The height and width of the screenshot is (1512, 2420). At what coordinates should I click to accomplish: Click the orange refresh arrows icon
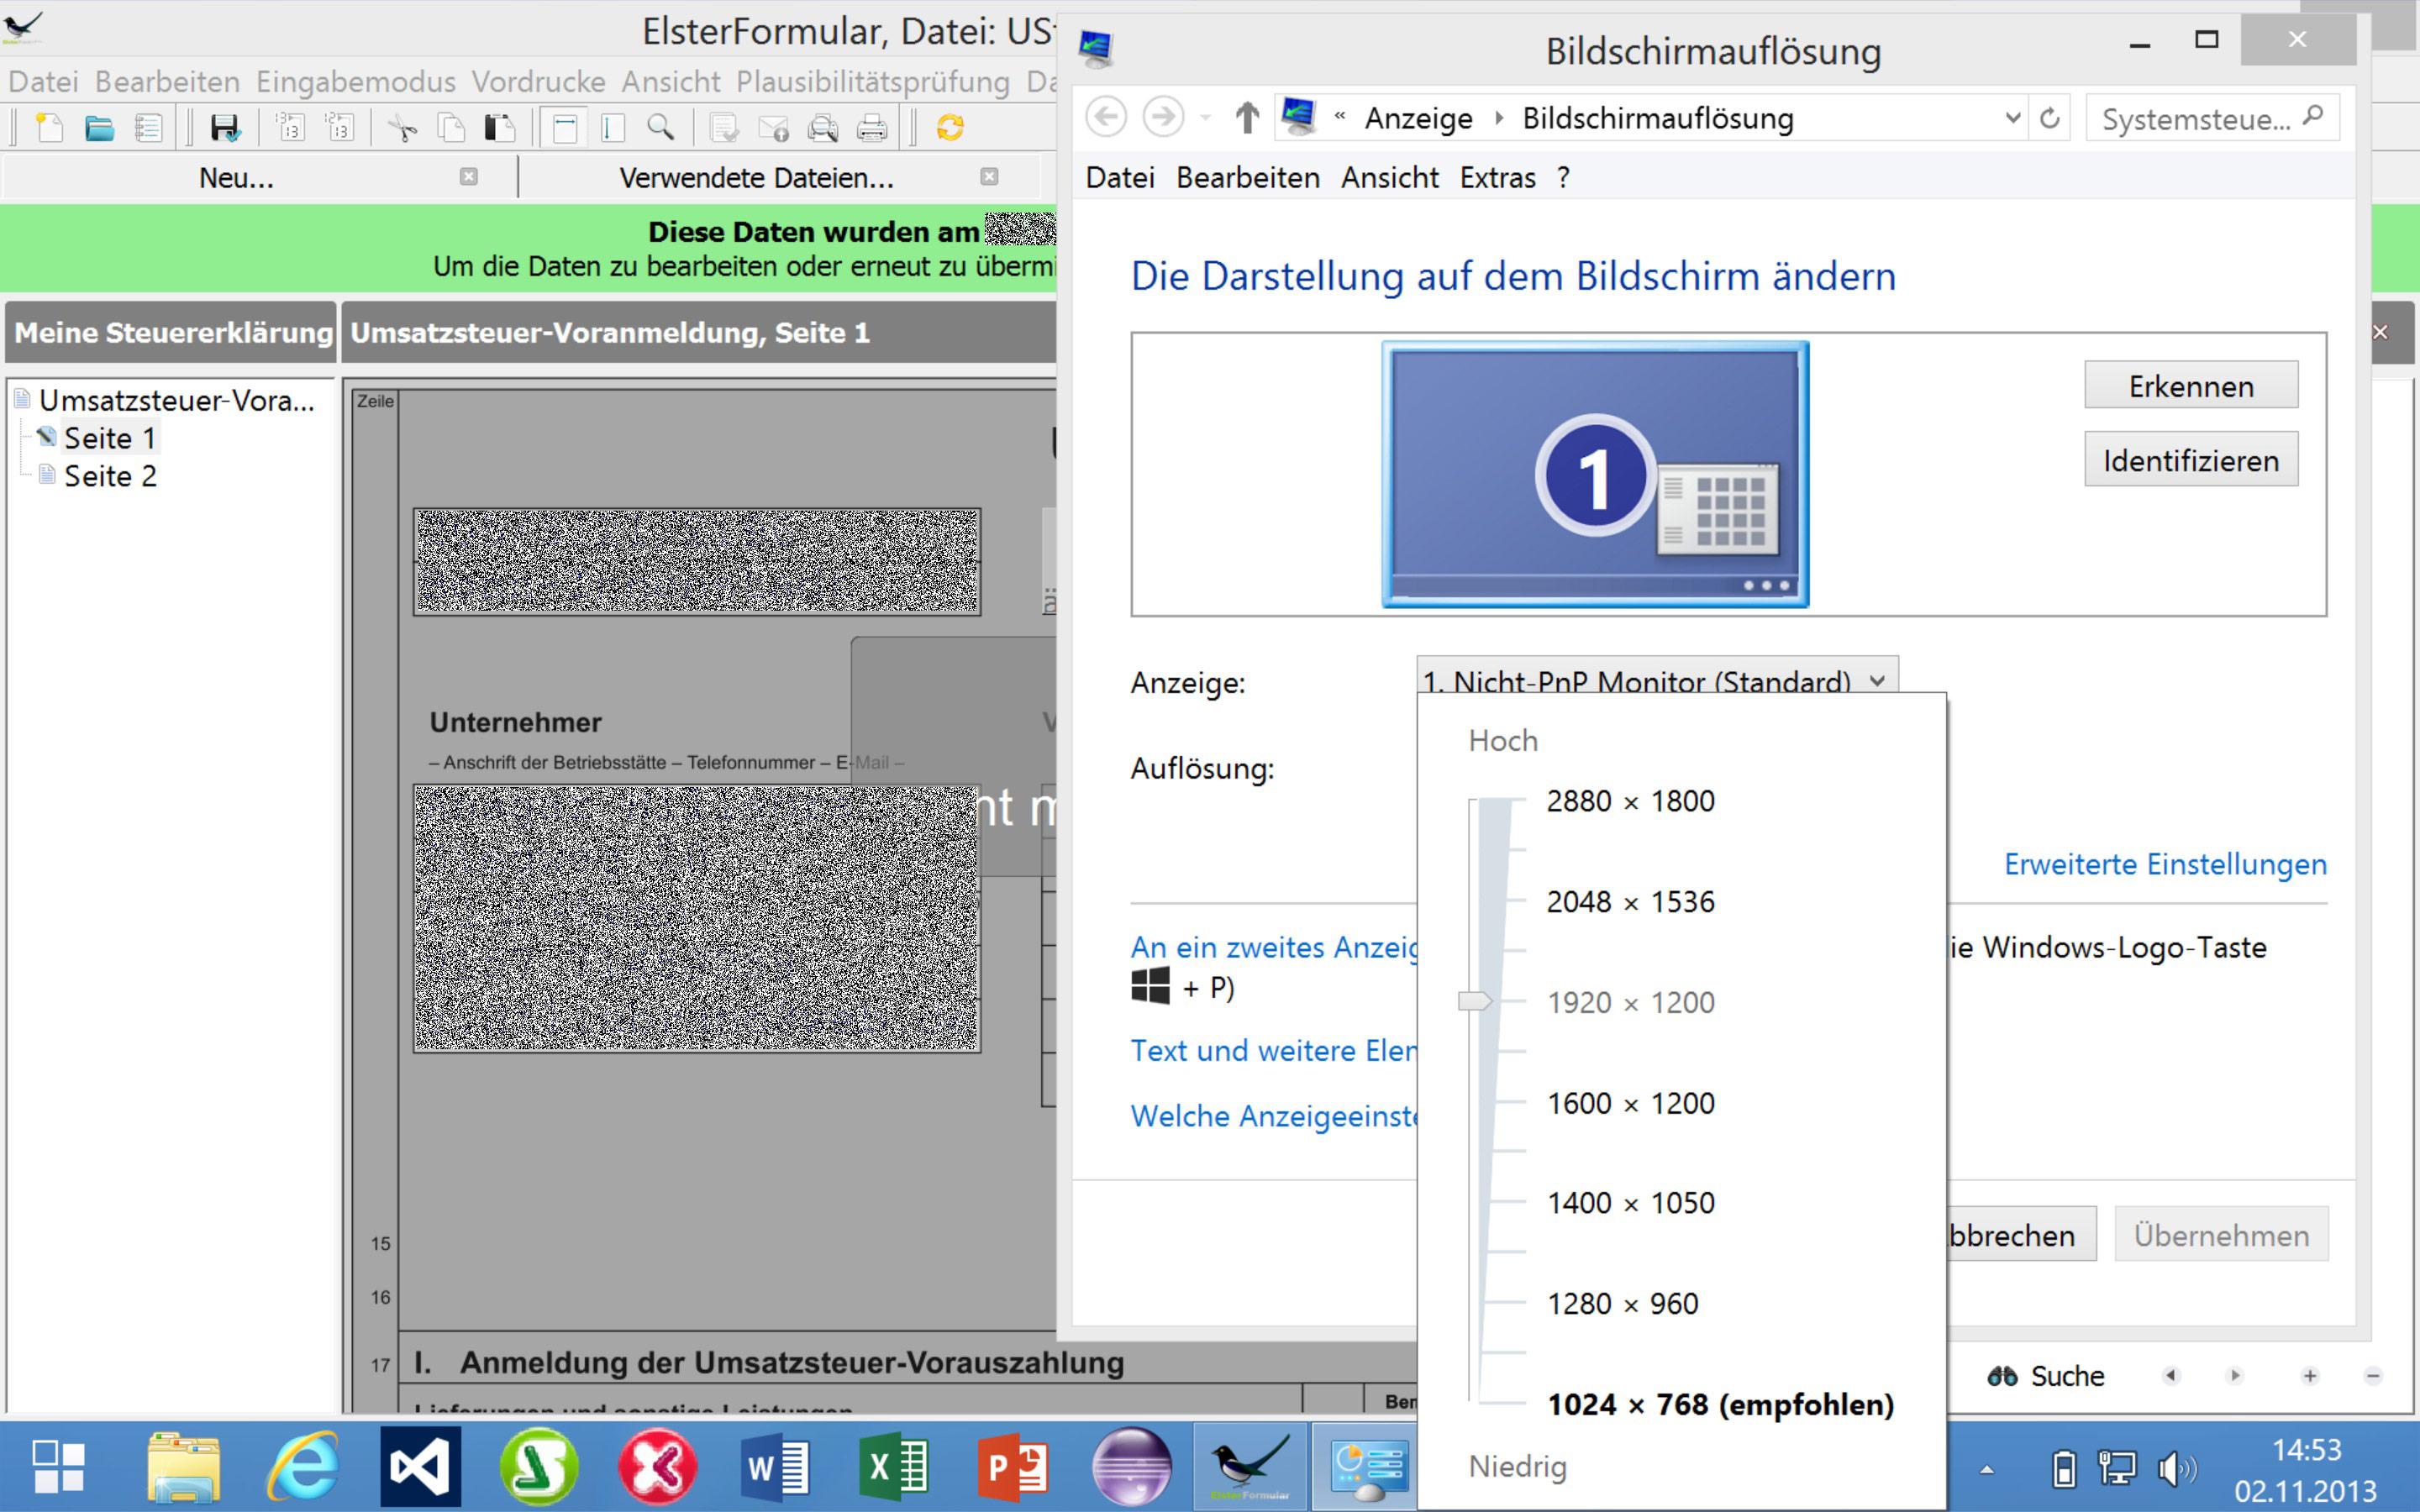coord(949,128)
